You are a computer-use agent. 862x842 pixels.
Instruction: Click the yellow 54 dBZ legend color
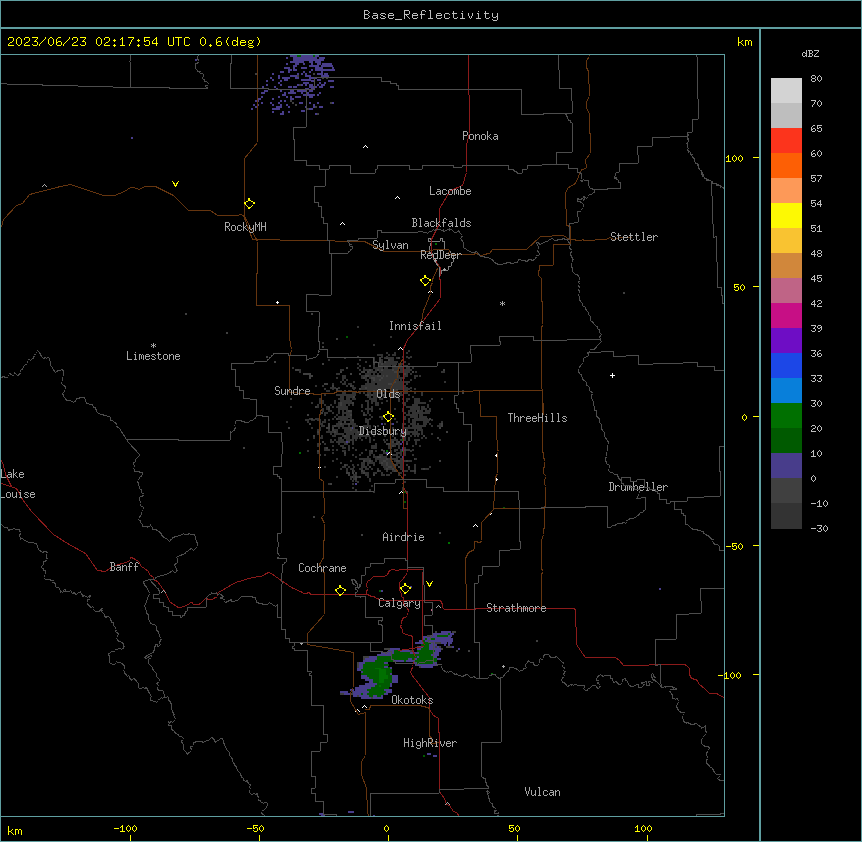coord(786,215)
